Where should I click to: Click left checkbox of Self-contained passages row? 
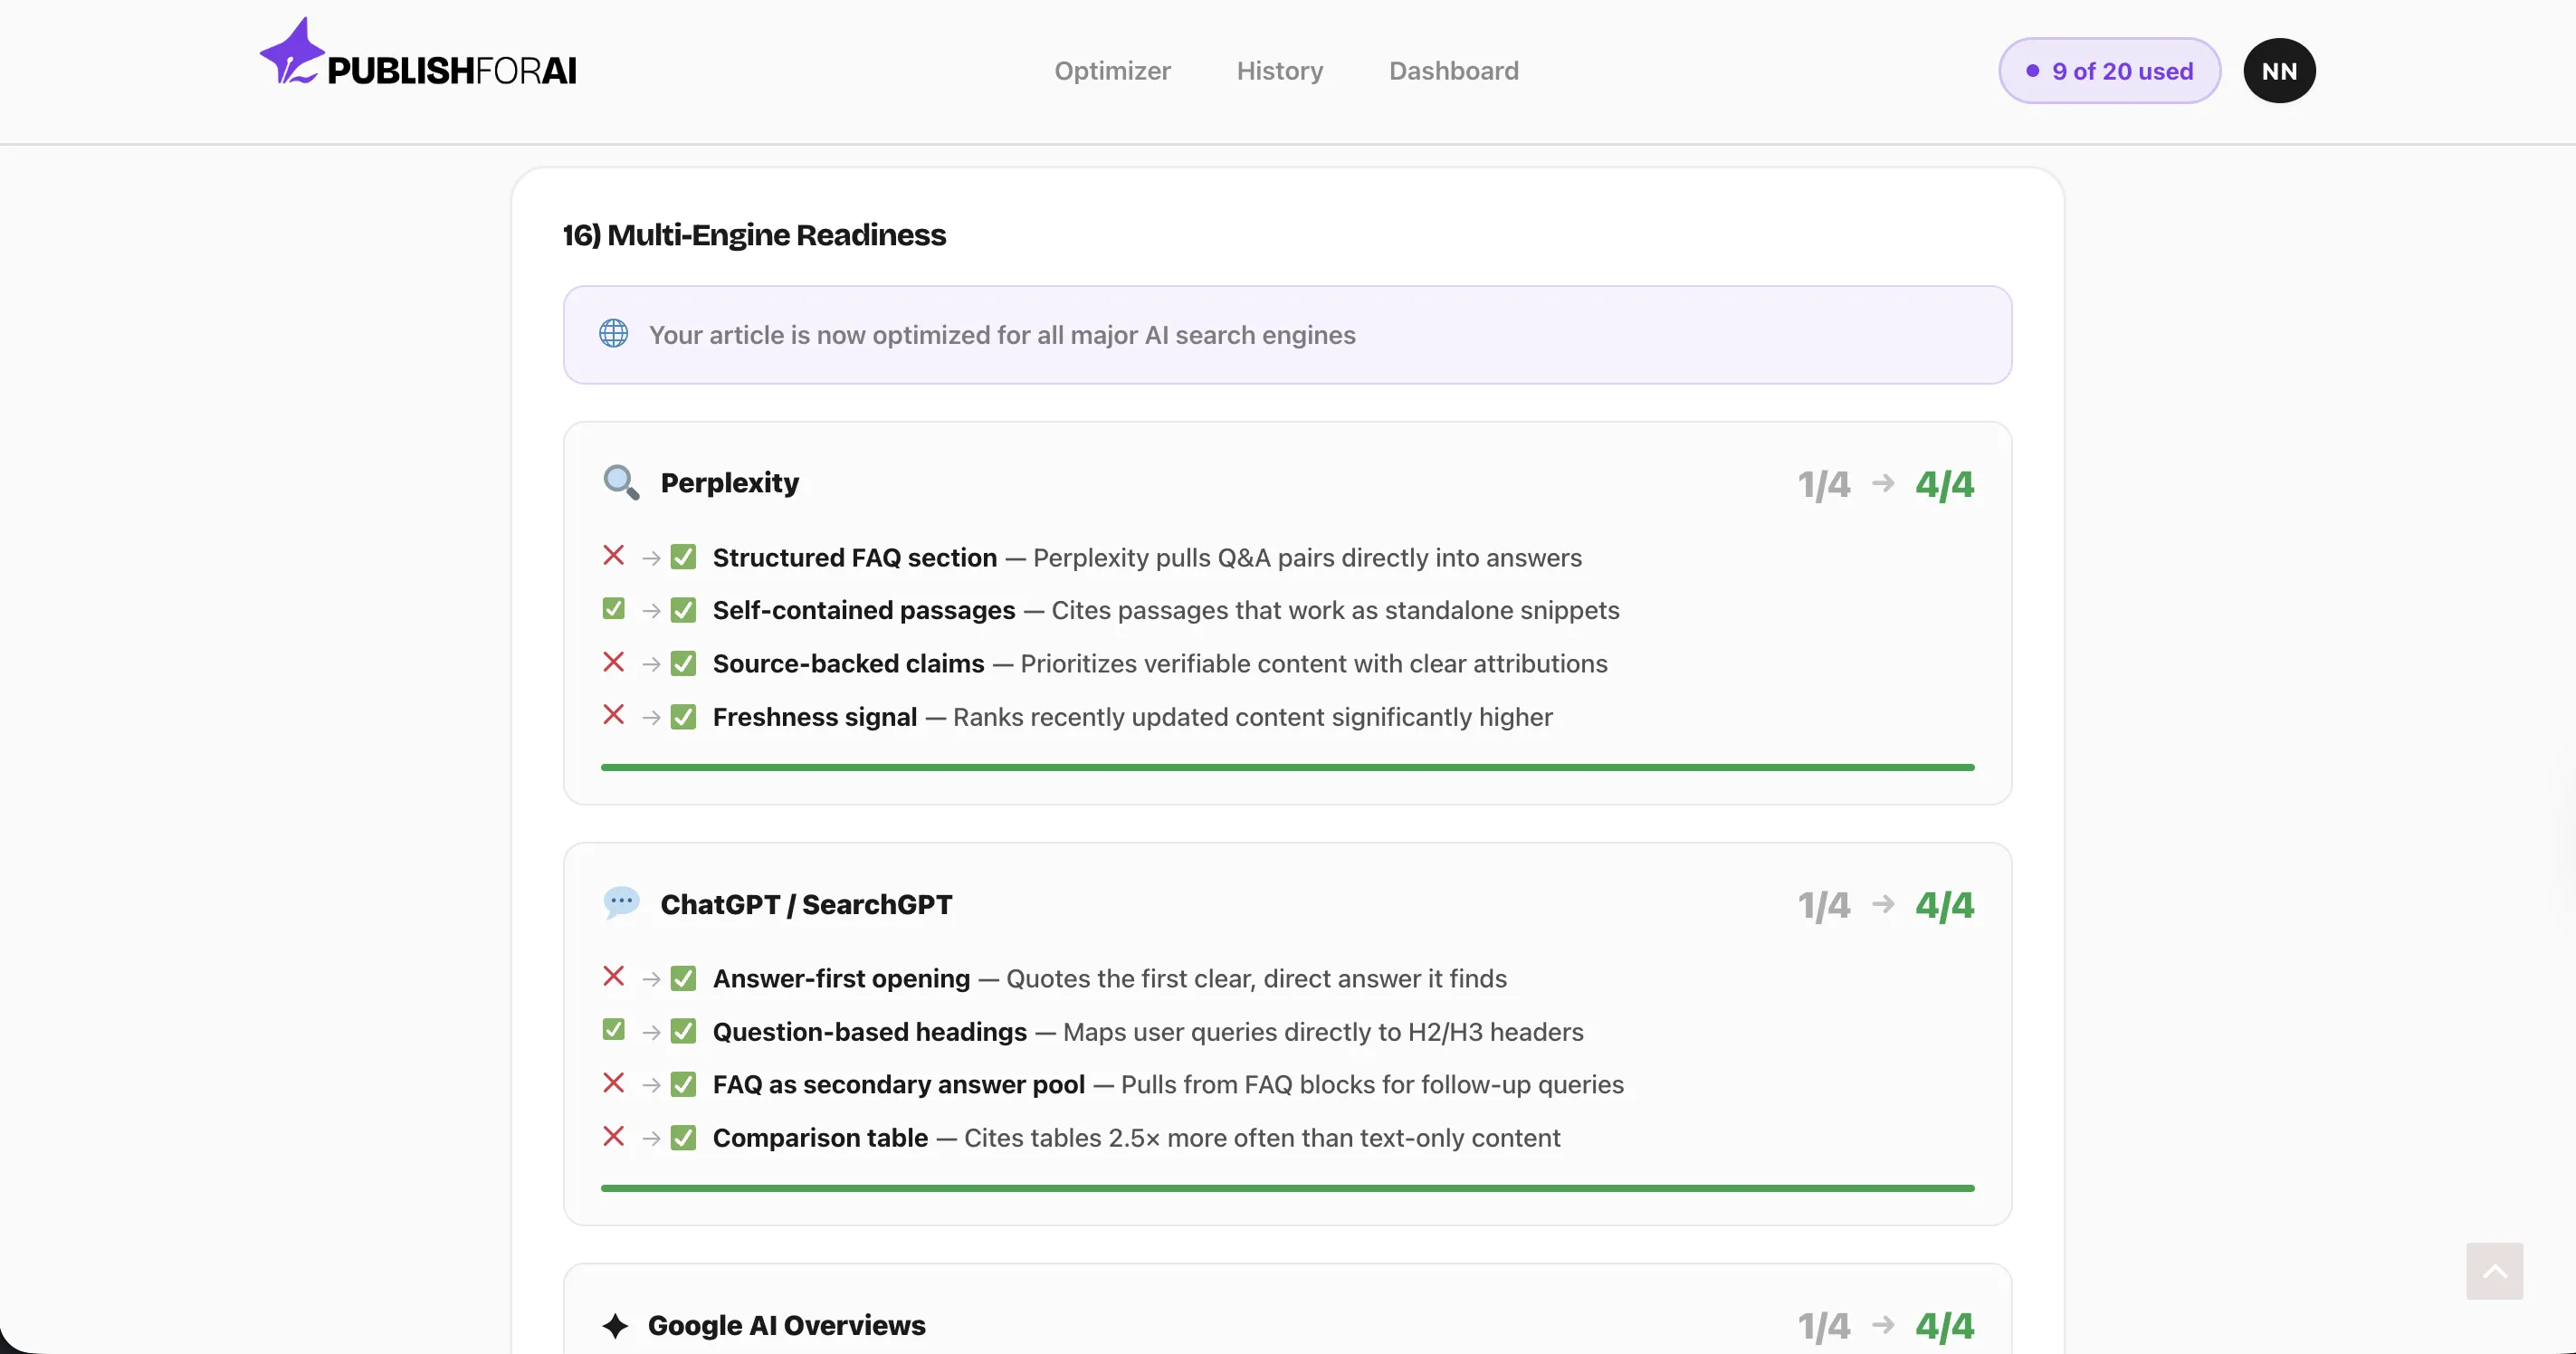613,609
